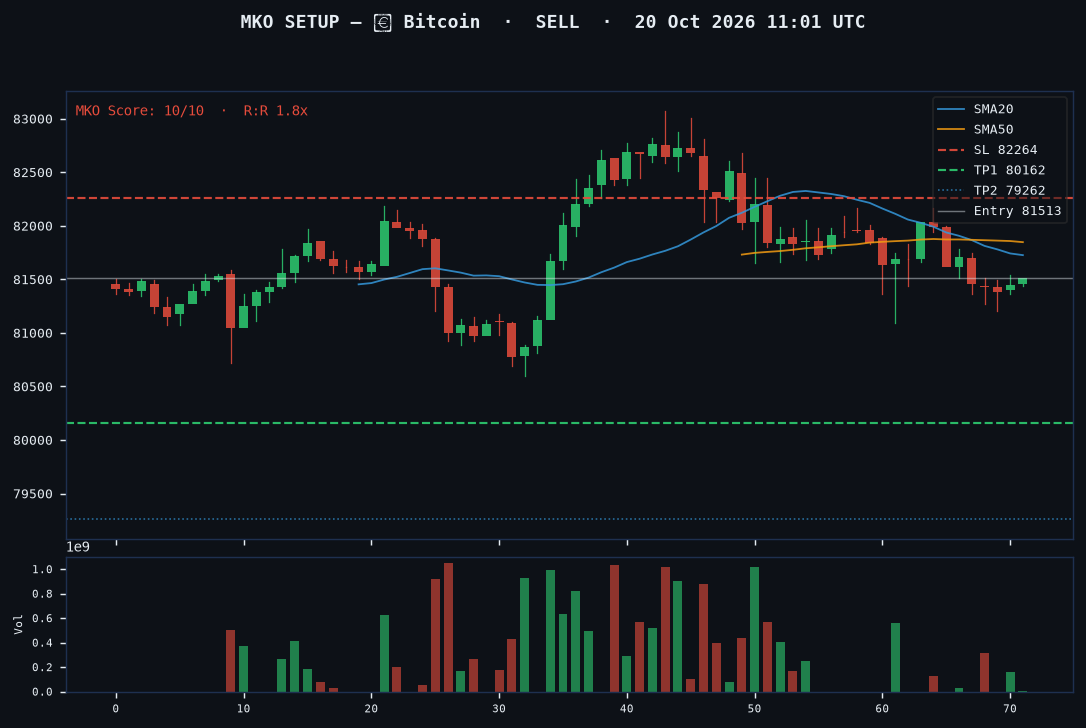Click the 20 Oct 2026 11:01 UTC timestamp

[x=749, y=22]
